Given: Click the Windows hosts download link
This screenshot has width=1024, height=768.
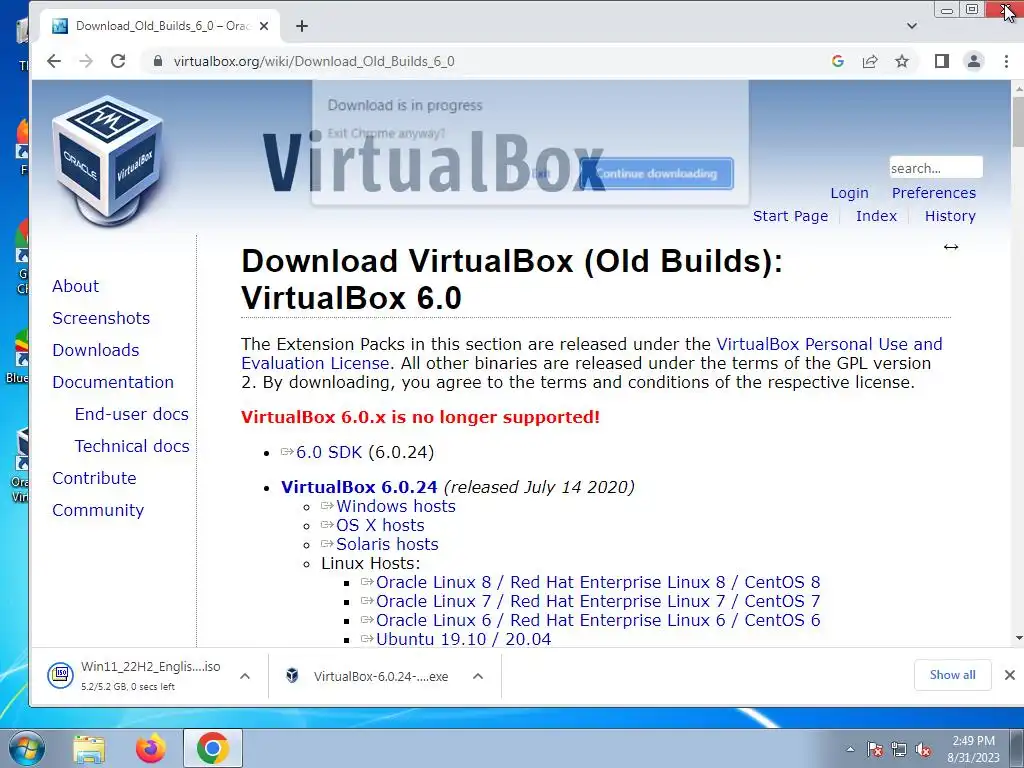Looking at the screenshot, I should click(396, 506).
